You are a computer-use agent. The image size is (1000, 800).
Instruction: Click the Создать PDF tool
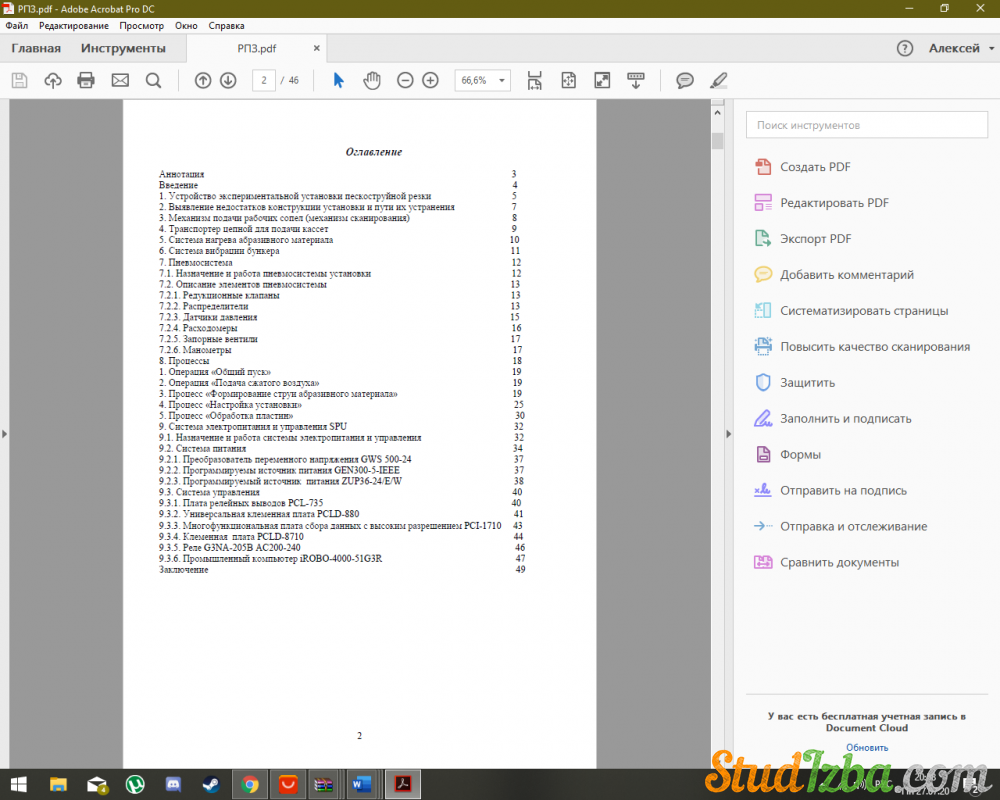pos(815,167)
